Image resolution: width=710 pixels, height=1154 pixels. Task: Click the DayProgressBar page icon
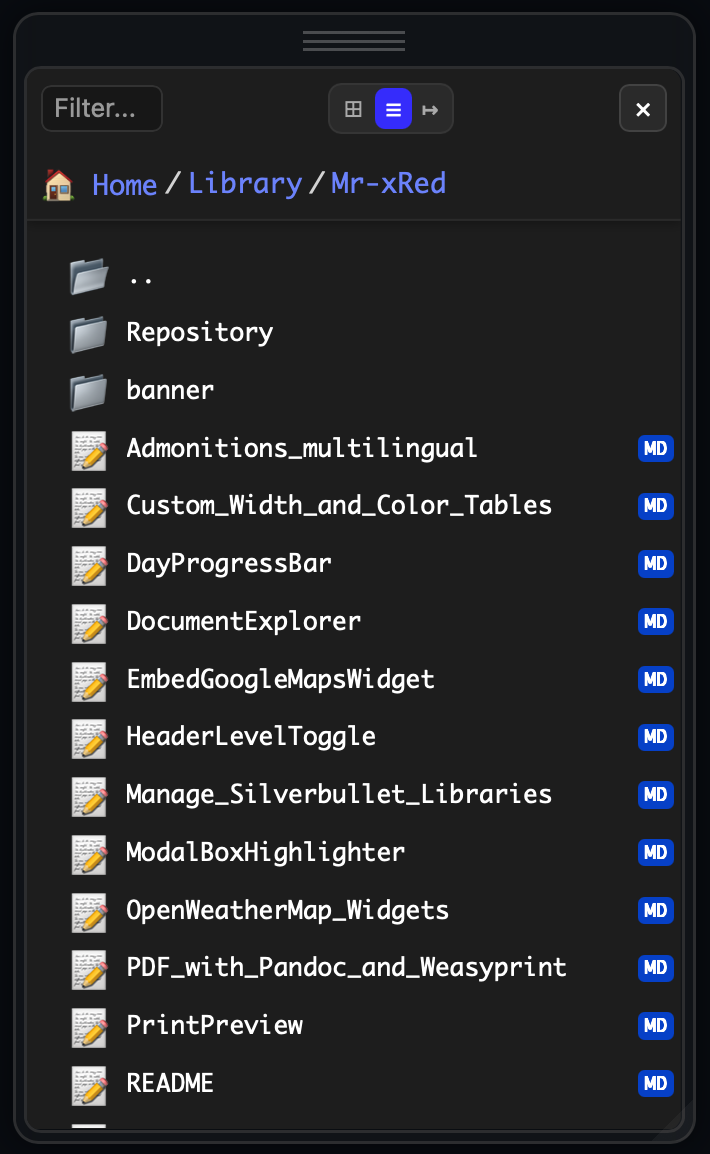[90, 565]
